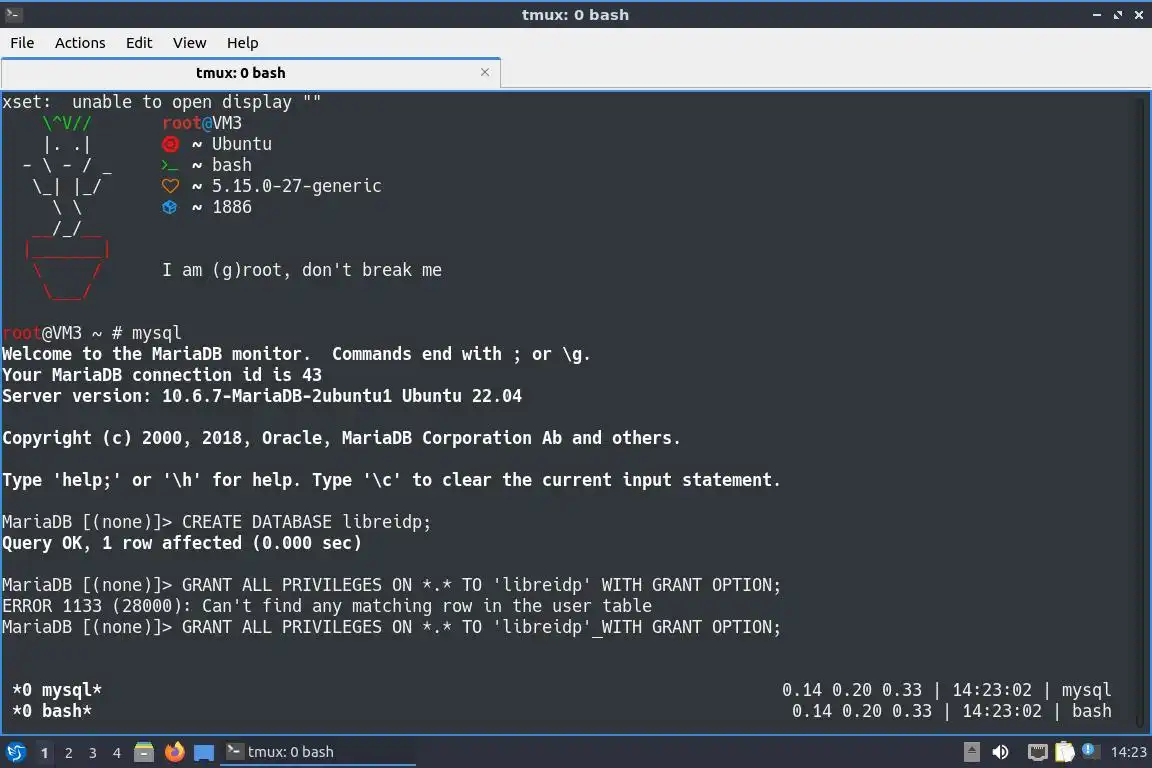Click 'Query OK, 1 row affected' line
This screenshot has width=1152, height=768.
(x=182, y=543)
